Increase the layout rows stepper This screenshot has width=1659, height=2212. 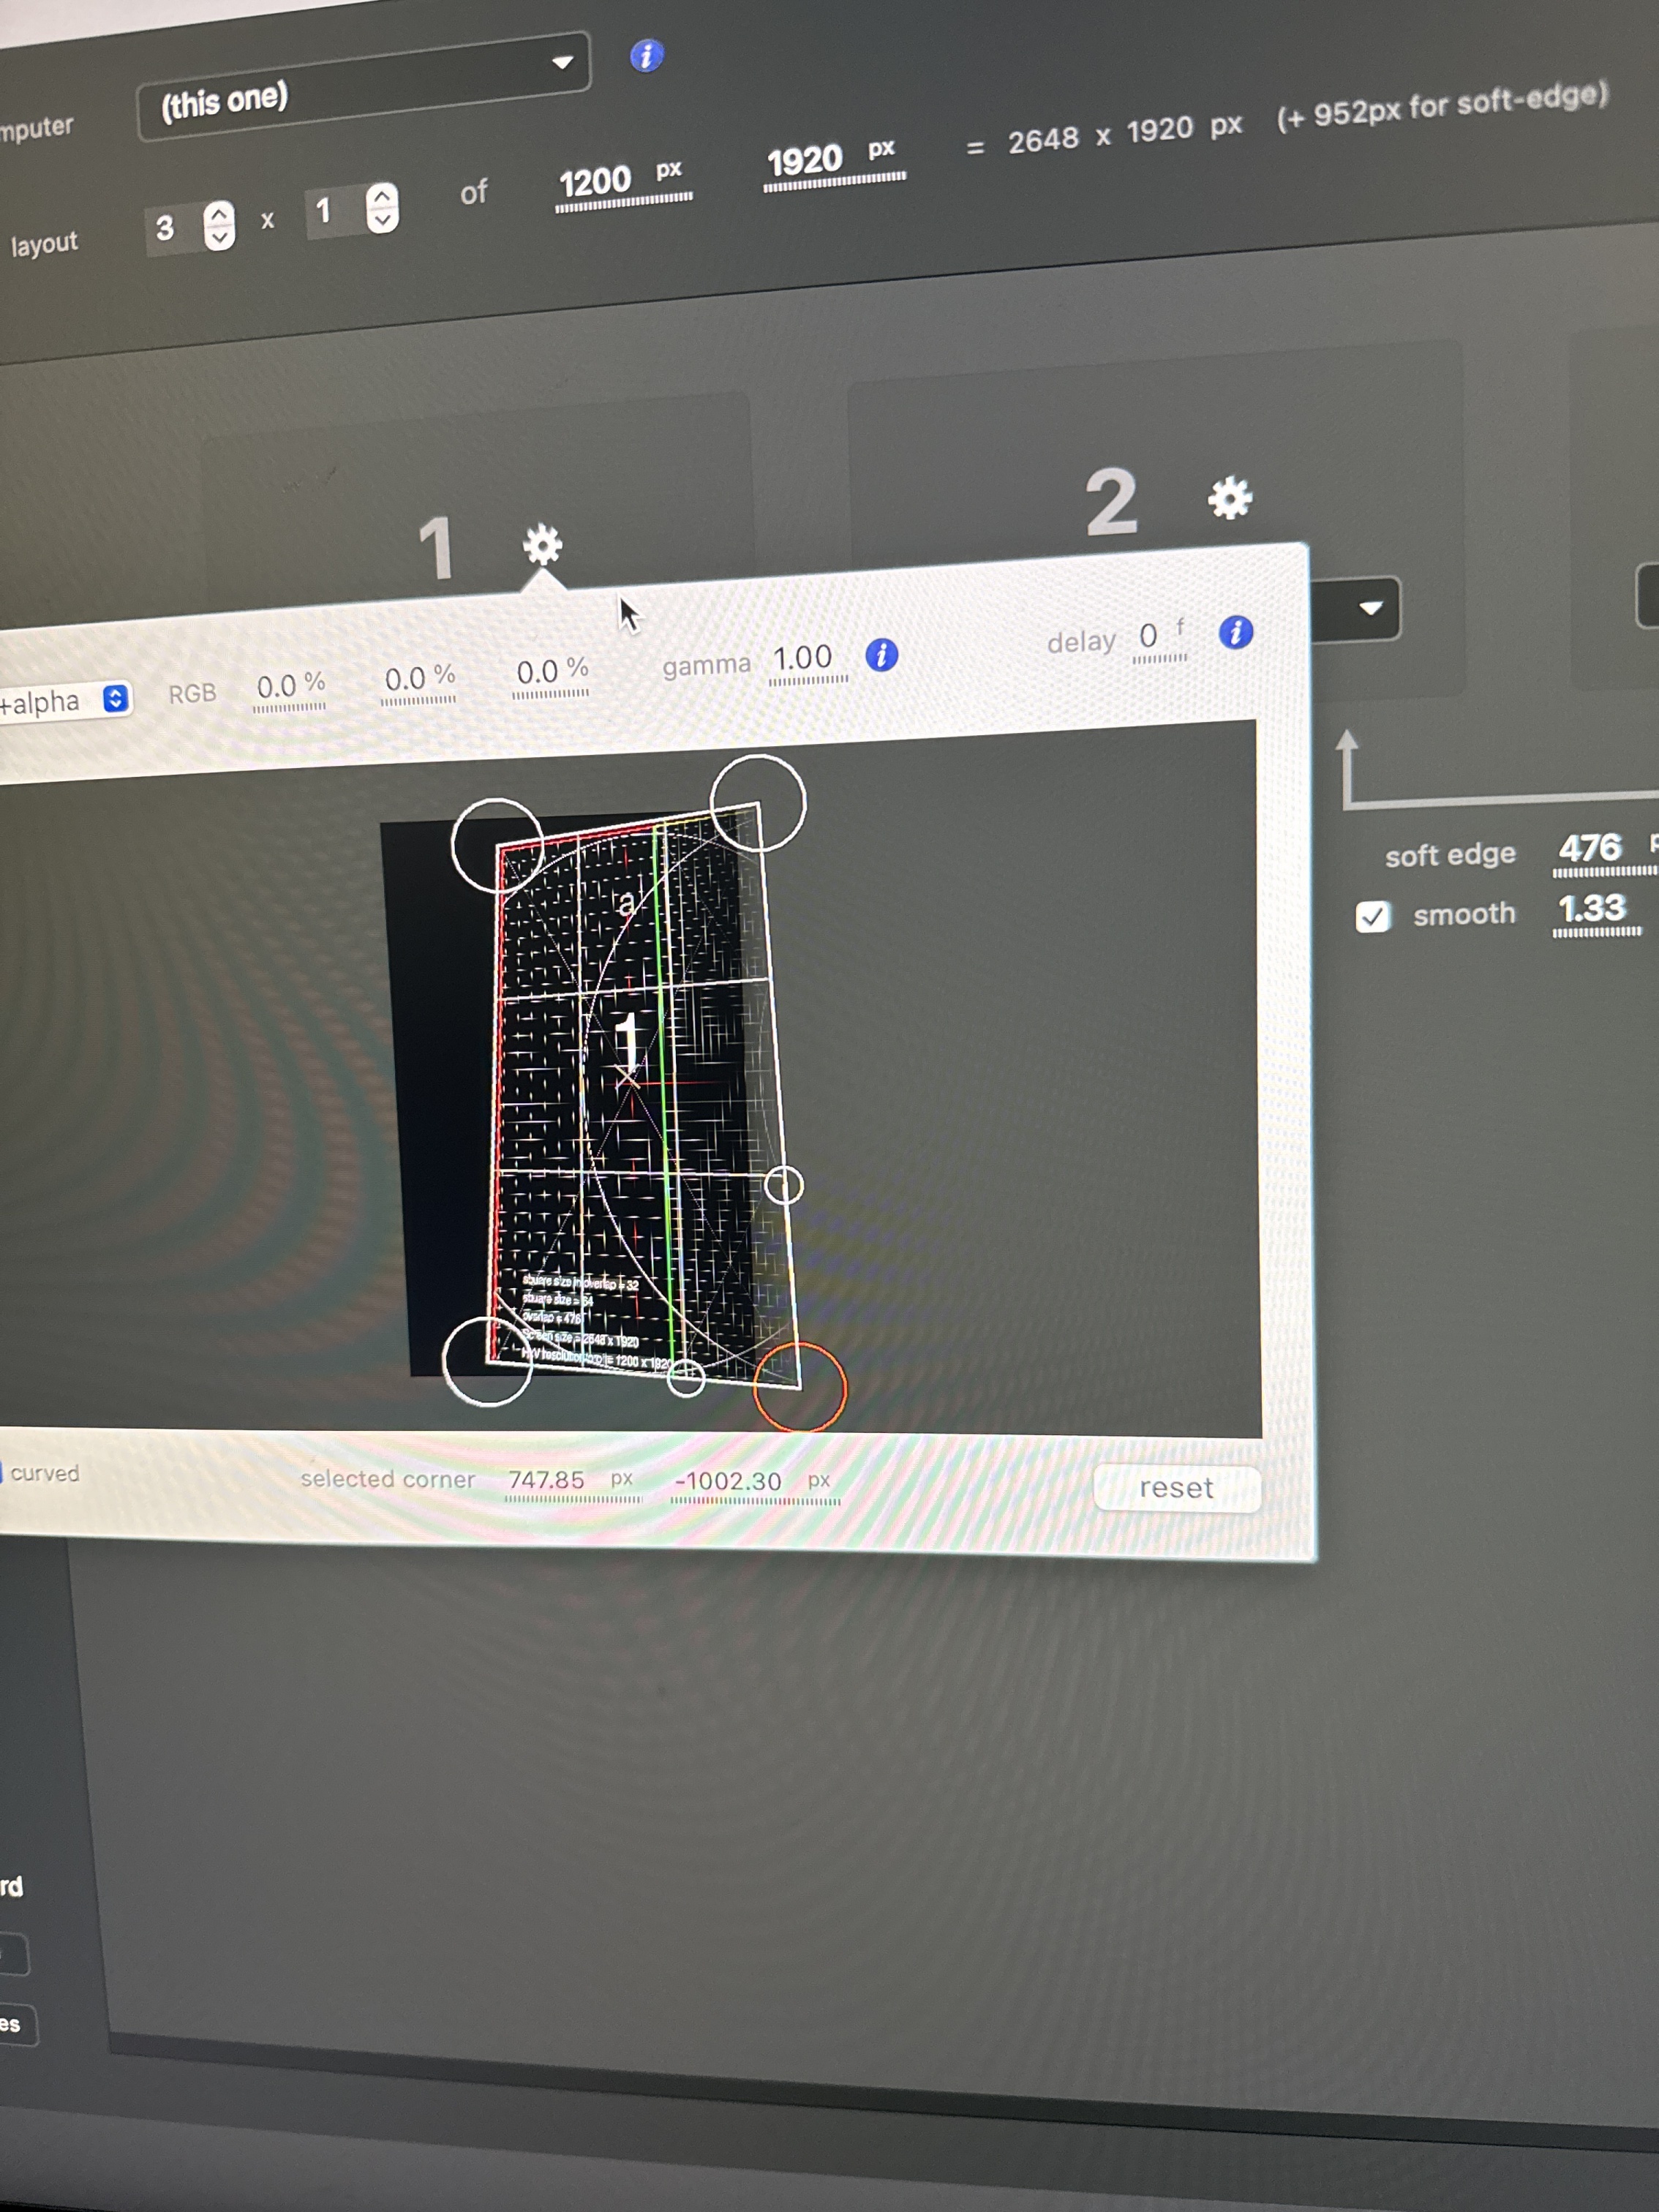382,196
